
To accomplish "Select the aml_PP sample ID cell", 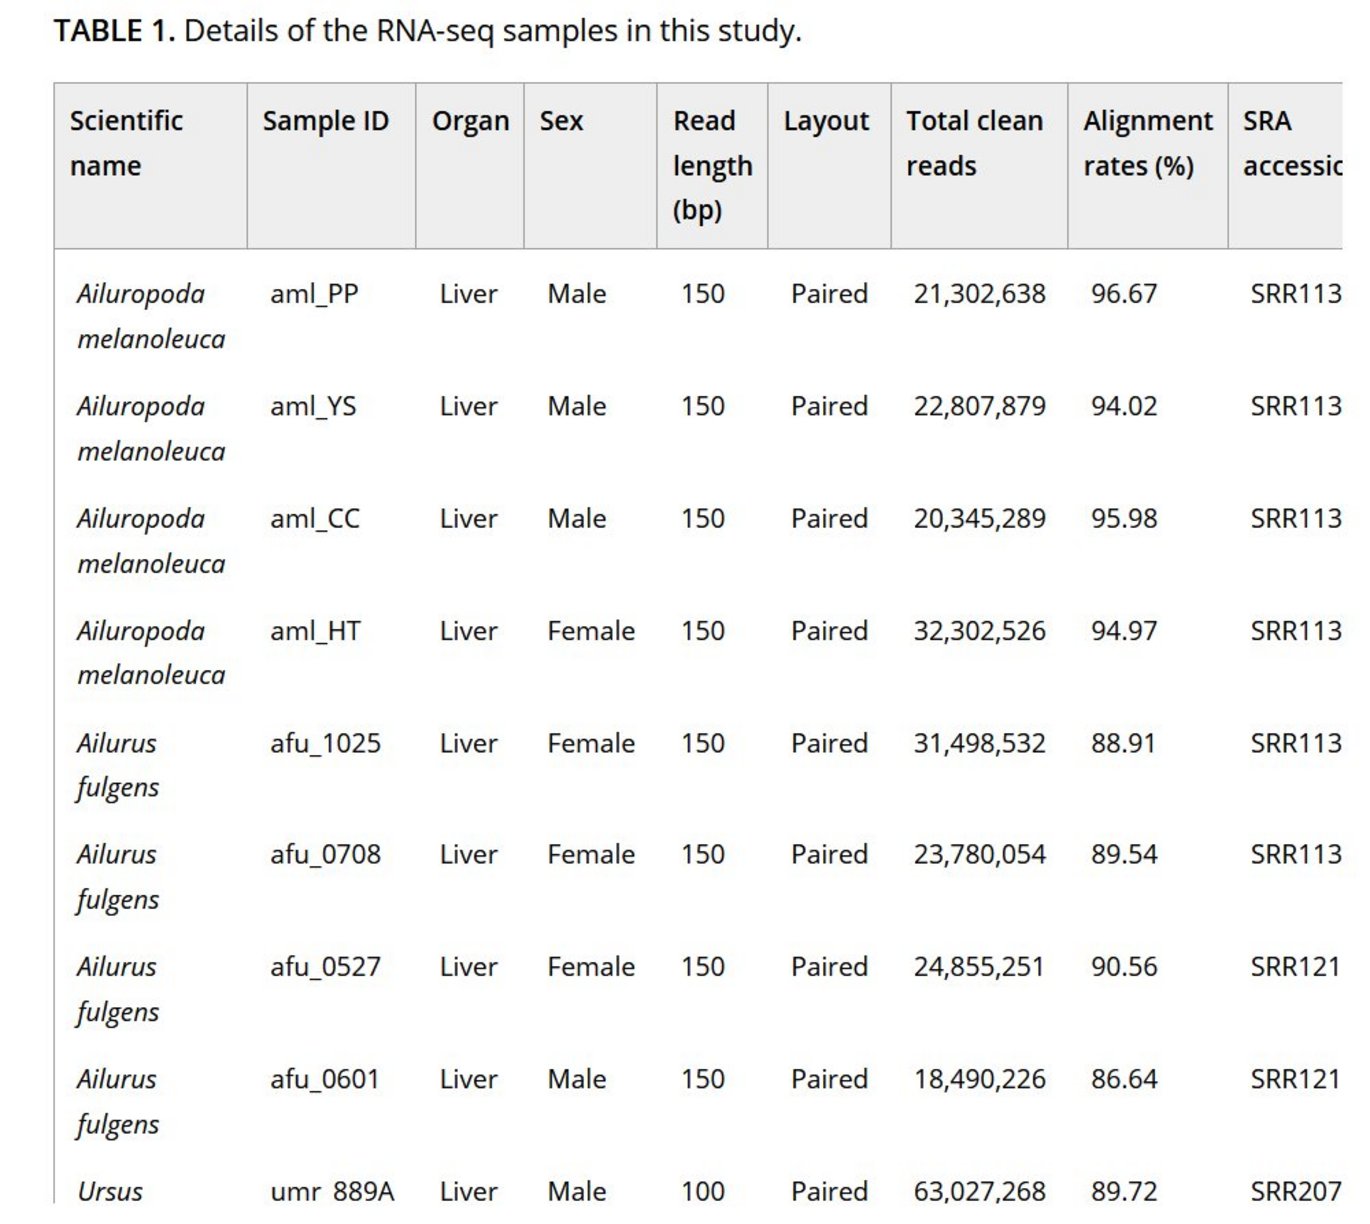I will (x=314, y=294).
